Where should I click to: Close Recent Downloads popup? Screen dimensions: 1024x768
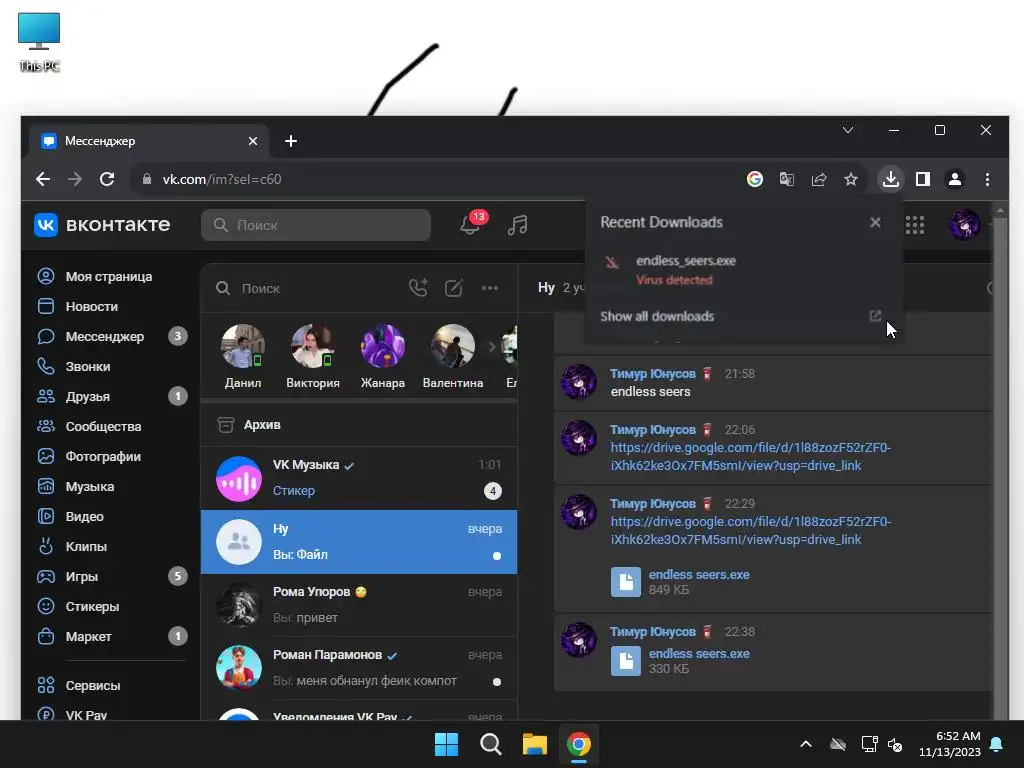coord(875,222)
